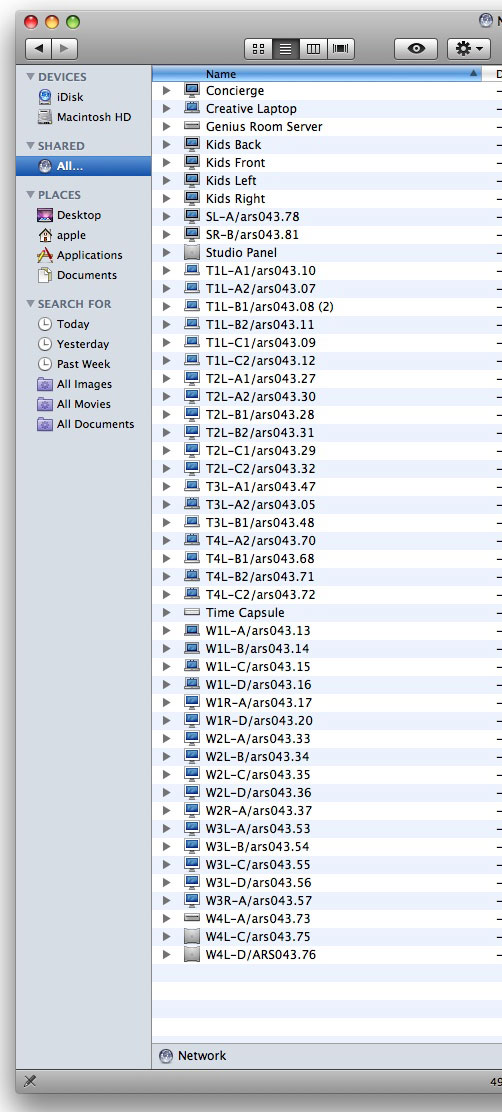
Task: Sort by the Name column header
Action: point(317,74)
